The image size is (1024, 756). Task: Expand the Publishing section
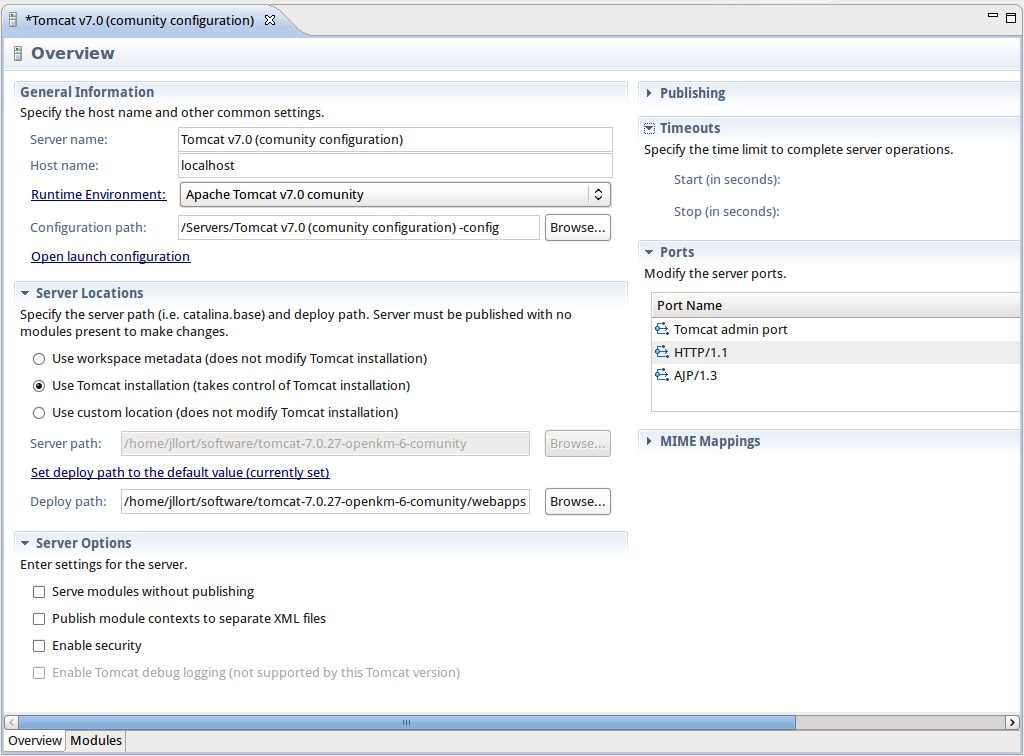click(648, 93)
